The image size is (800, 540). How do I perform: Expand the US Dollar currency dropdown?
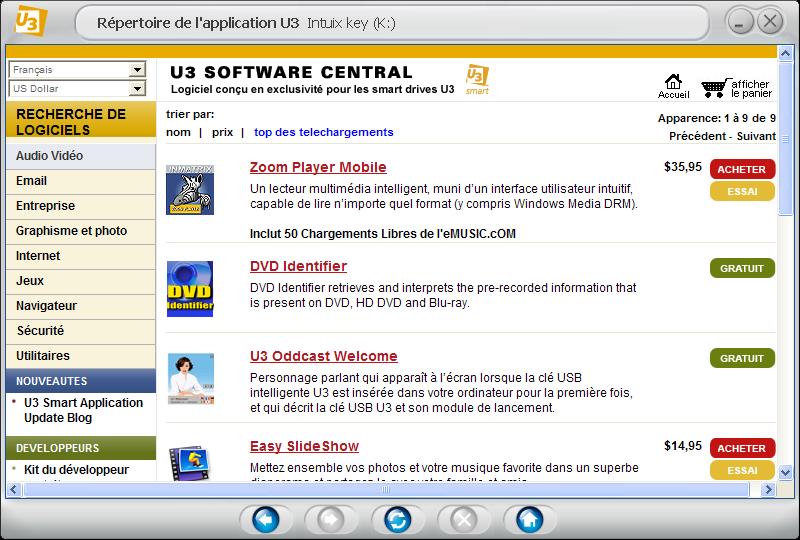(137, 88)
